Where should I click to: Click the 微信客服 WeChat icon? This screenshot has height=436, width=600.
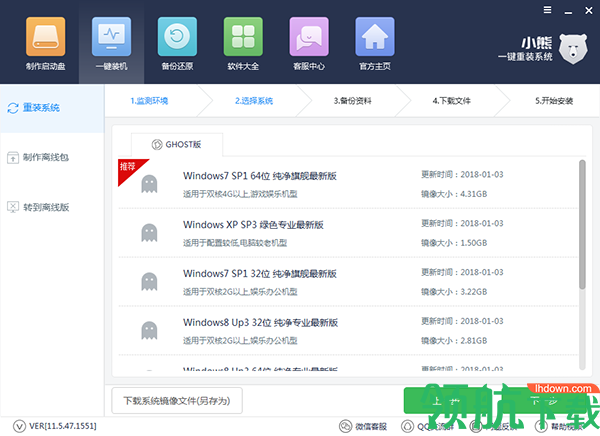(x=345, y=426)
